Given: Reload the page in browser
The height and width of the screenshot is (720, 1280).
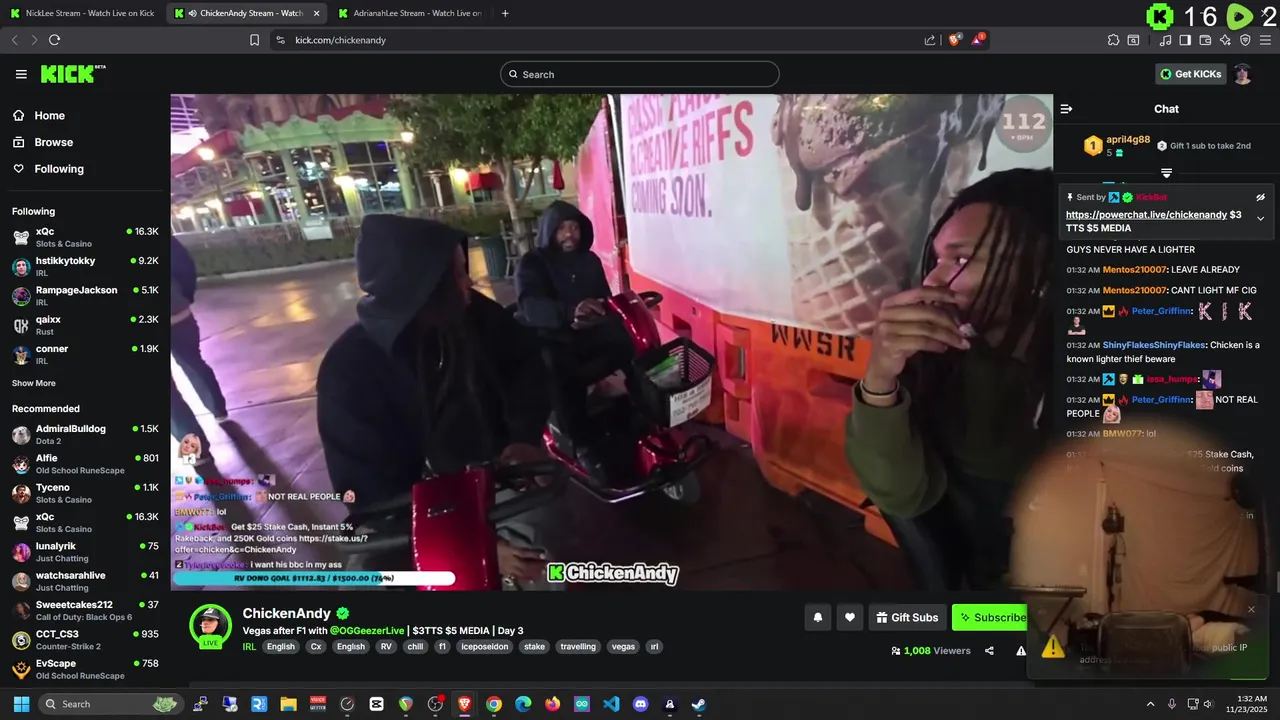Looking at the screenshot, I should pos(54,40).
